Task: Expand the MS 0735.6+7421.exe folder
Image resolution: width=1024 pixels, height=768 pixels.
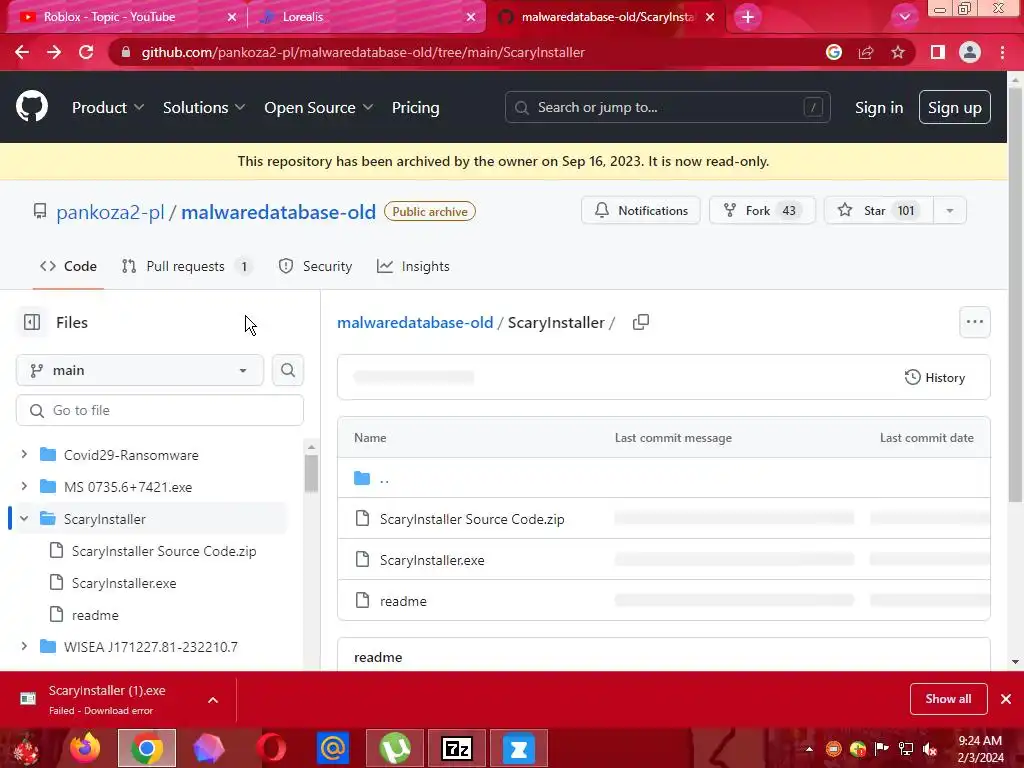Action: [x=24, y=487]
